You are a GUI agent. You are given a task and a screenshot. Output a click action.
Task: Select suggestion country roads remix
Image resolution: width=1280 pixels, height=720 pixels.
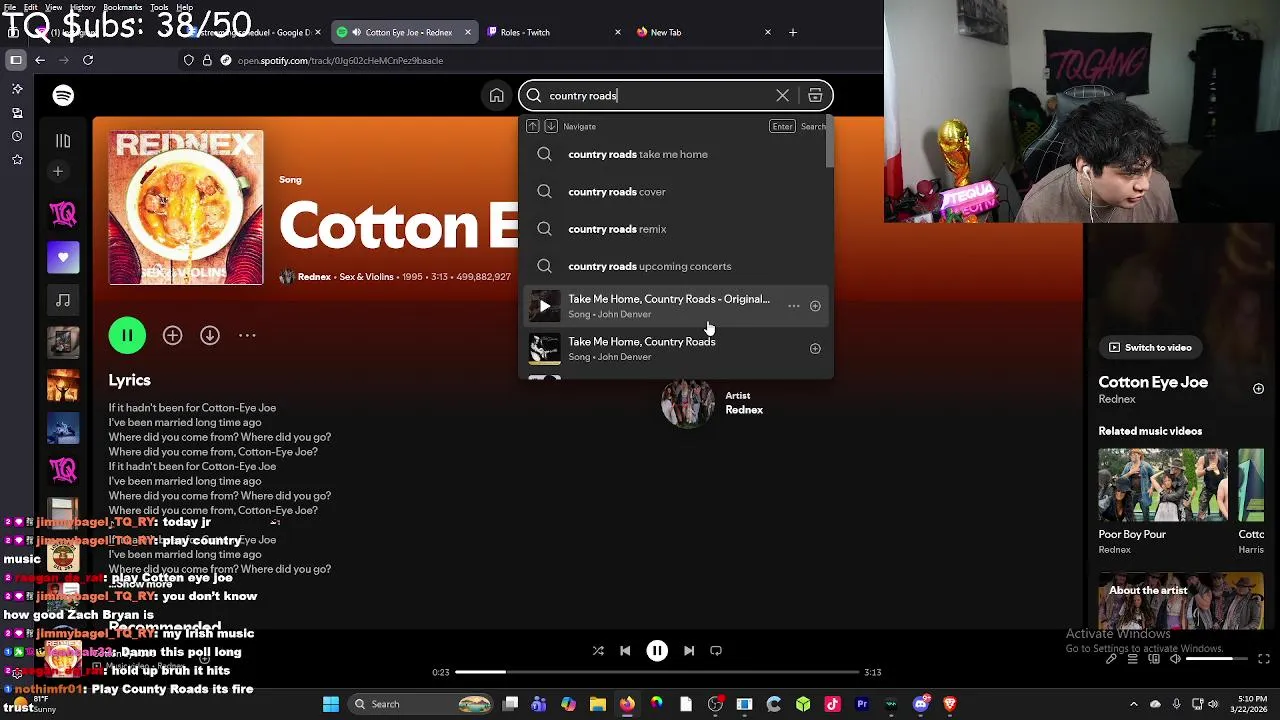675,229
